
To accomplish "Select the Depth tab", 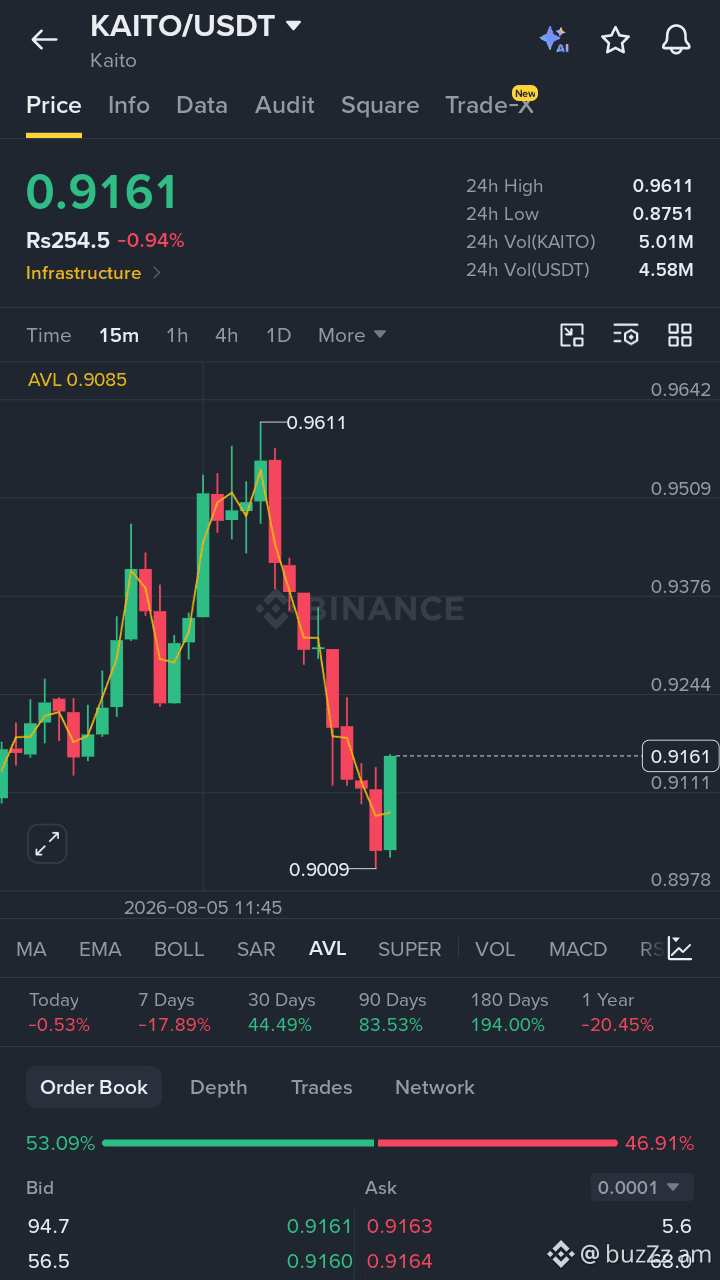I will tap(219, 1087).
